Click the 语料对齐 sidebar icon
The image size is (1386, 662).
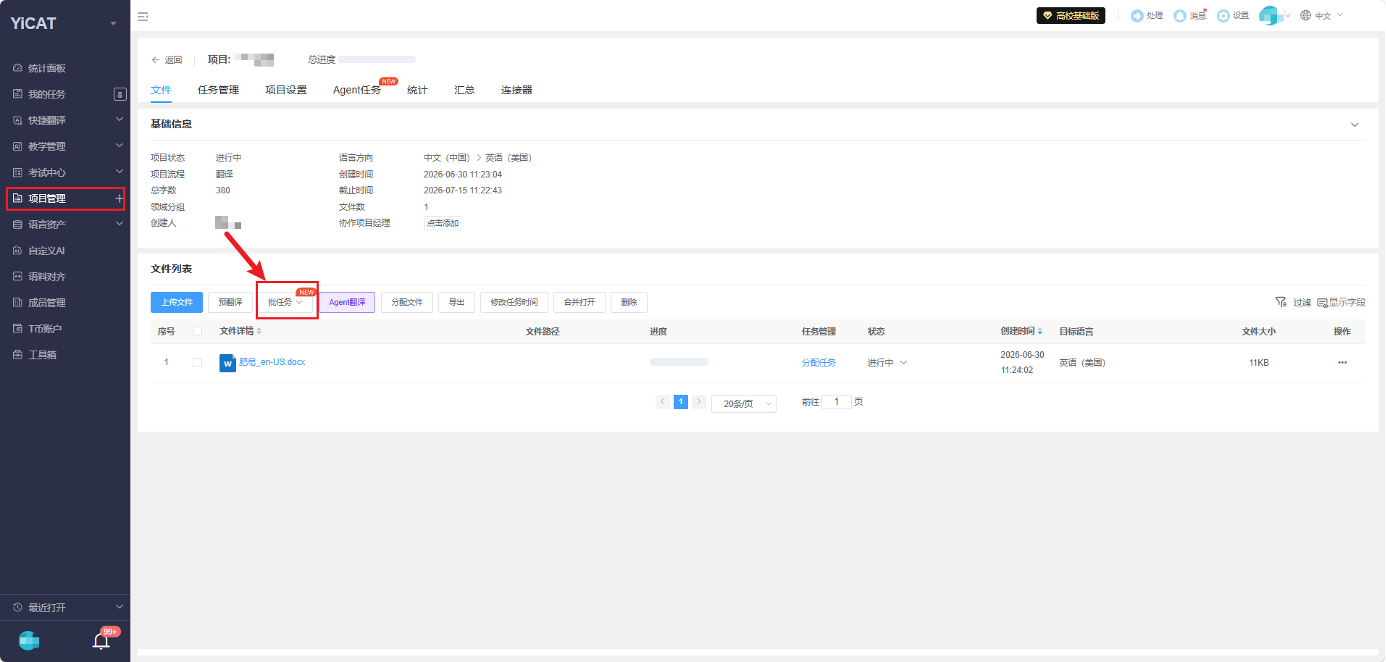(17, 276)
